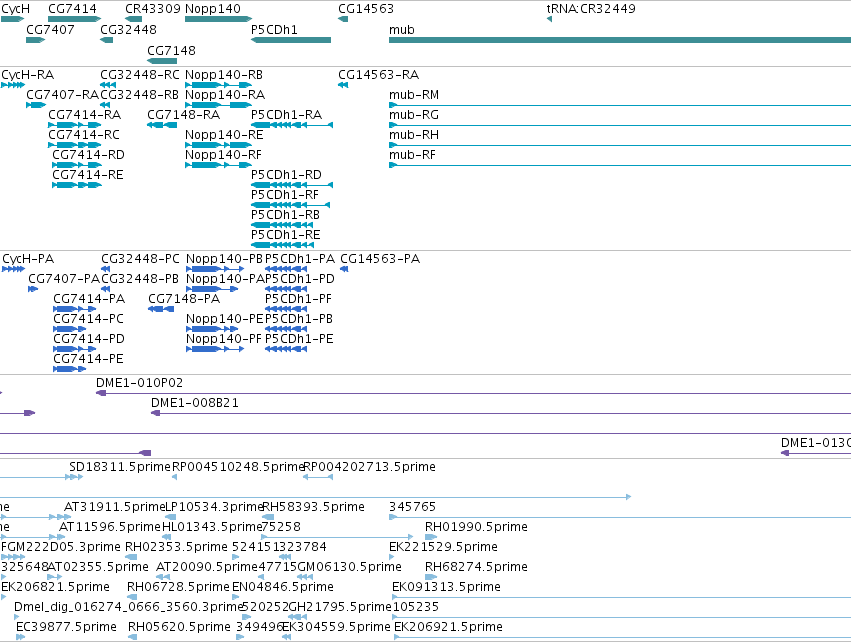Click EST RH68274.5prime
Screen dimensions: 851x642
tap(477, 567)
